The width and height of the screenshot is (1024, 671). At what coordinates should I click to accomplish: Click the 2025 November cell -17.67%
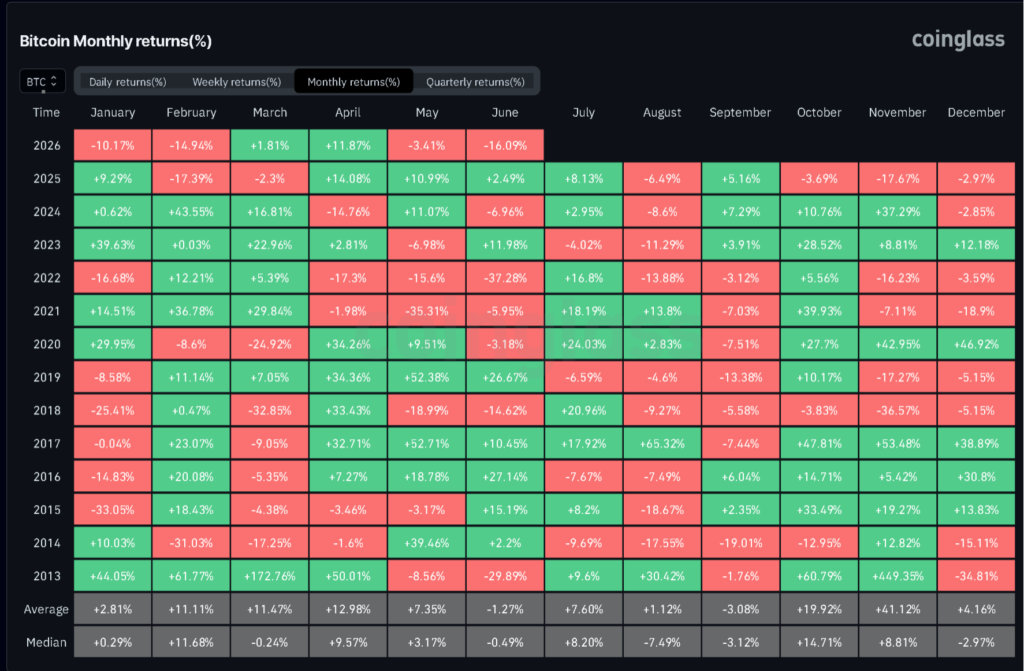point(897,178)
